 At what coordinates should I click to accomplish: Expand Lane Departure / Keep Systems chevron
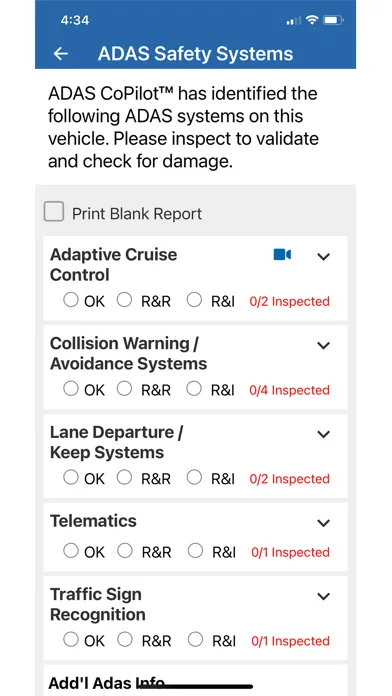tap(324, 434)
